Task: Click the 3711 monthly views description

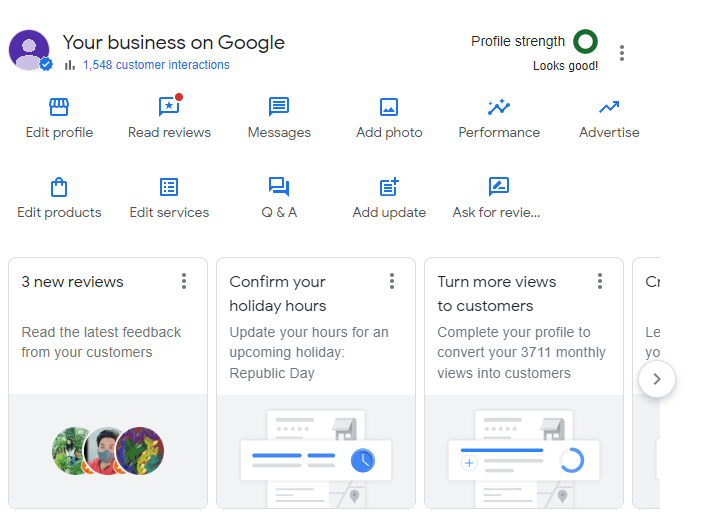Action: click(521, 352)
